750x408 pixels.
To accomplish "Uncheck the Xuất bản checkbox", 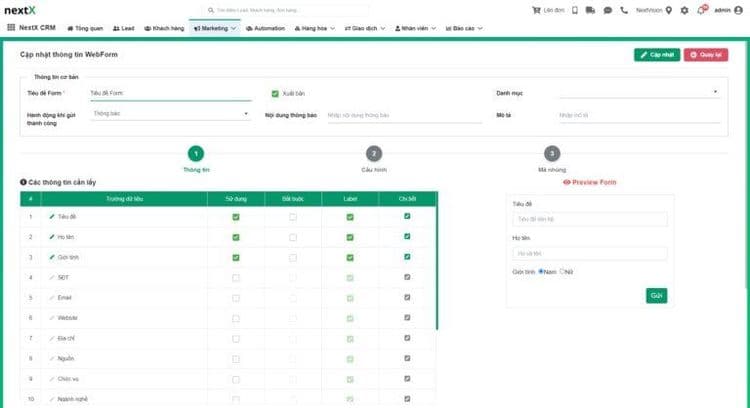I will click(x=275, y=94).
